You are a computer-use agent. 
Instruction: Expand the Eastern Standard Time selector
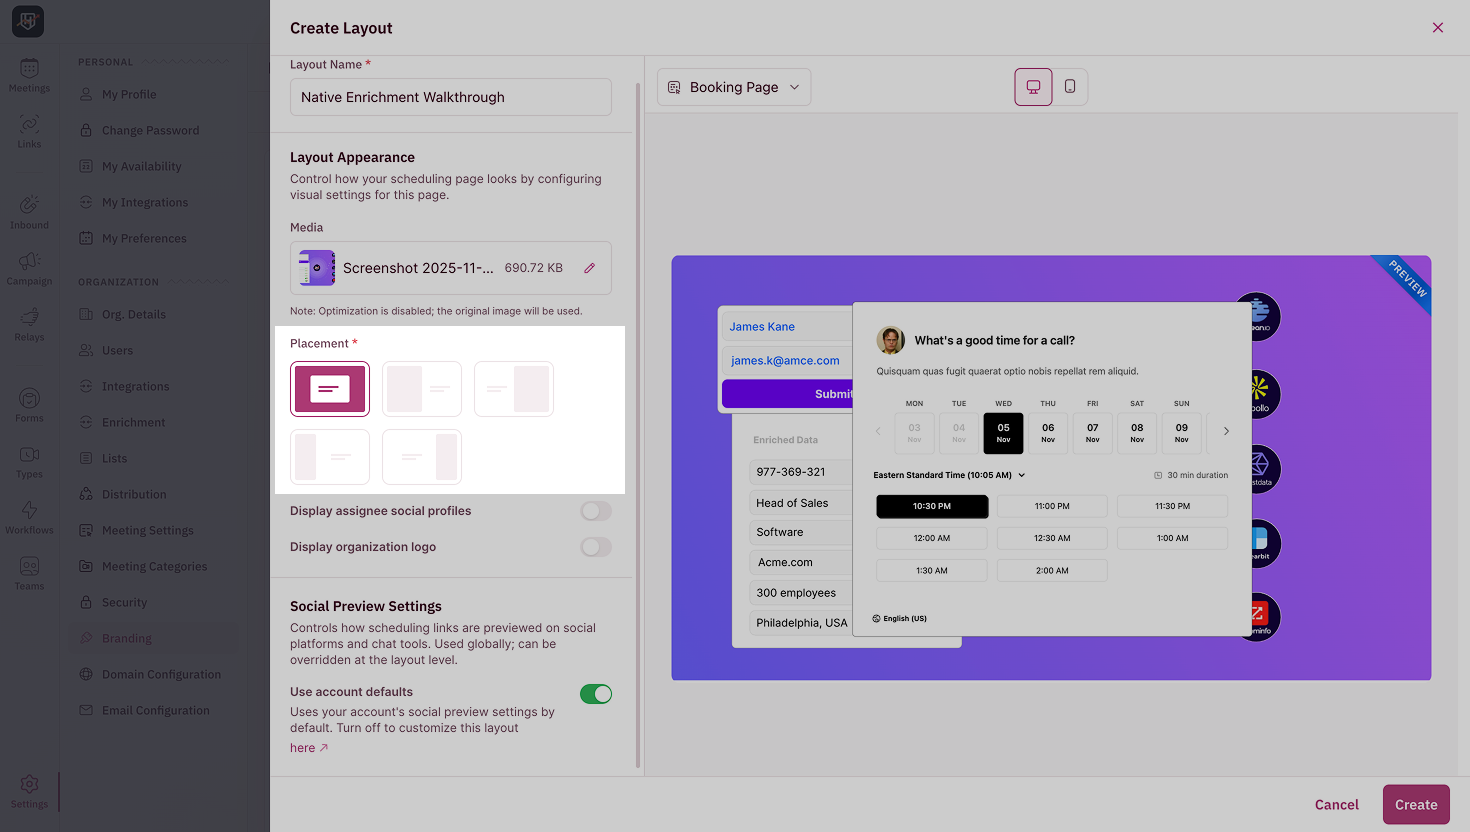949,475
